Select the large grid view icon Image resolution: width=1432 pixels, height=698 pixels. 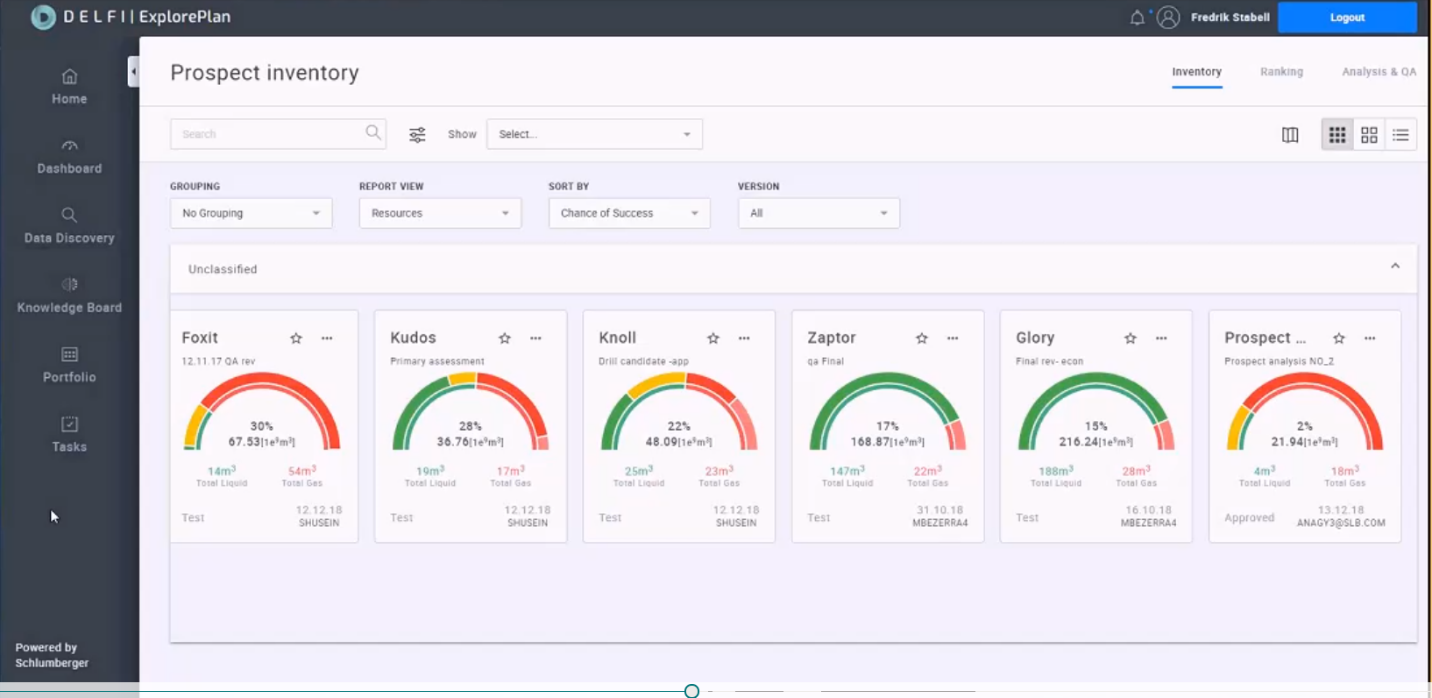point(1369,135)
